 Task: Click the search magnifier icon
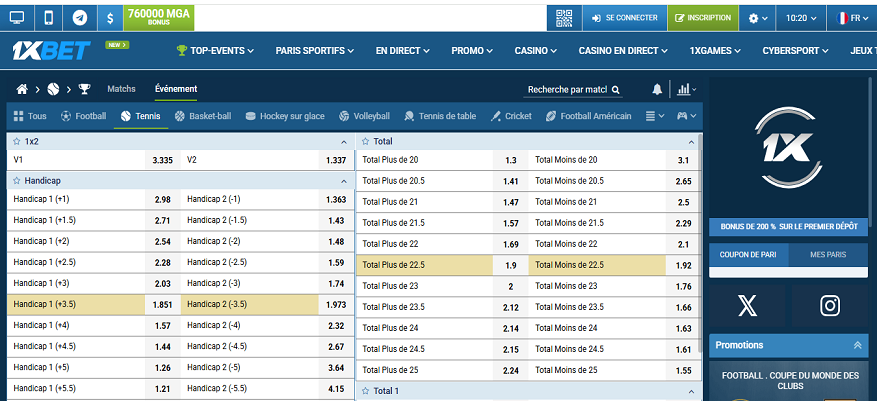click(615, 89)
